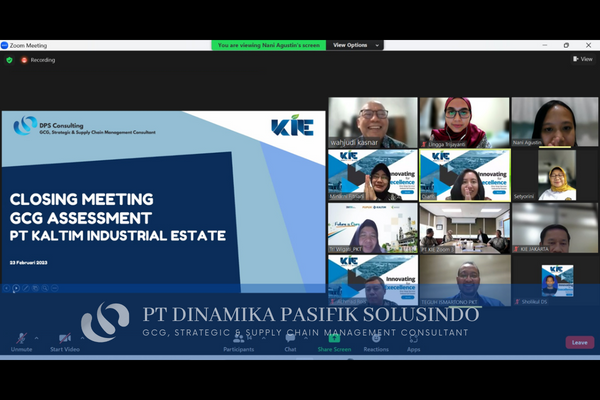Click the Zoom Meeting window icon
Image resolution: width=600 pixels, height=400 pixels.
pyautogui.click(x=5, y=45)
